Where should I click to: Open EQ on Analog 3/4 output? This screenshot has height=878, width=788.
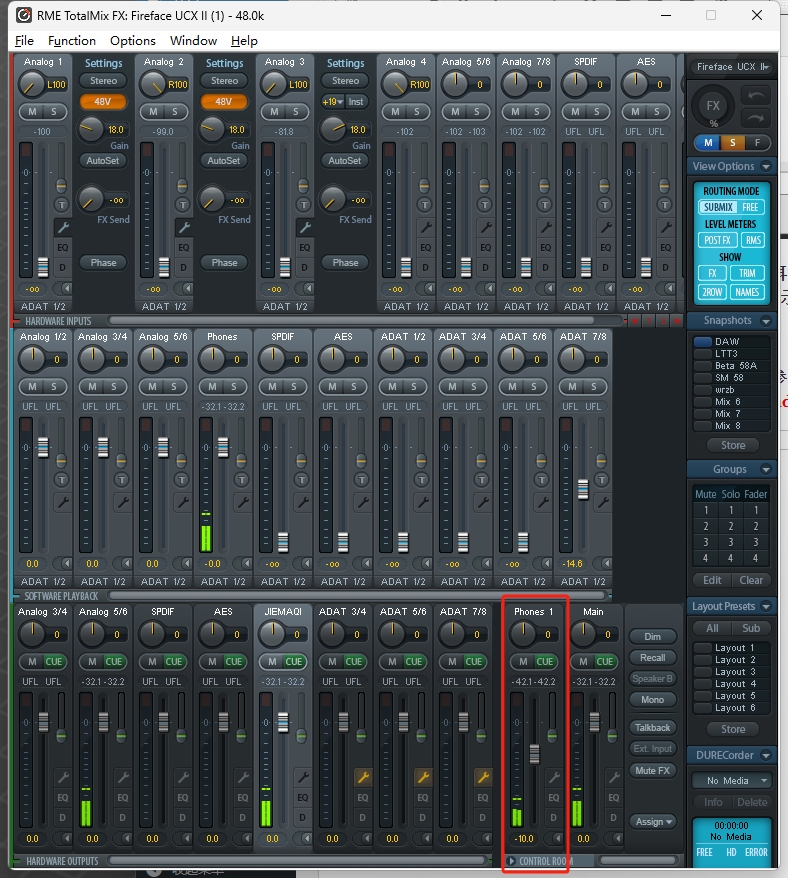[x=62, y=797]
